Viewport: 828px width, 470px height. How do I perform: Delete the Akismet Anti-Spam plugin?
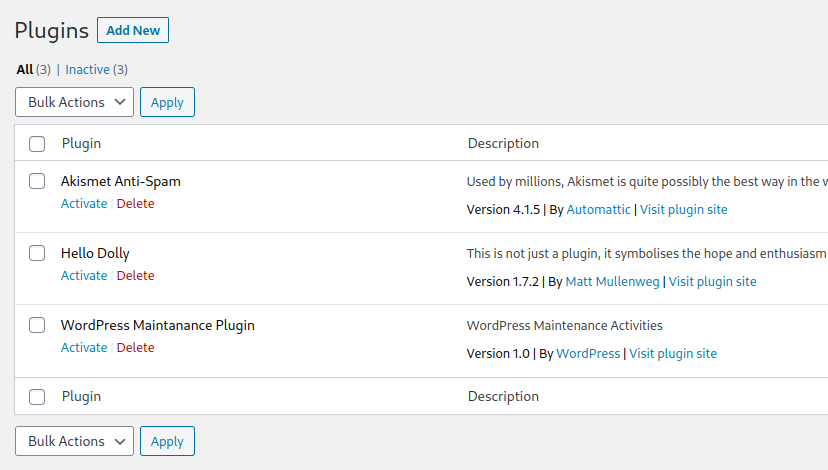[x=136, y=204]
